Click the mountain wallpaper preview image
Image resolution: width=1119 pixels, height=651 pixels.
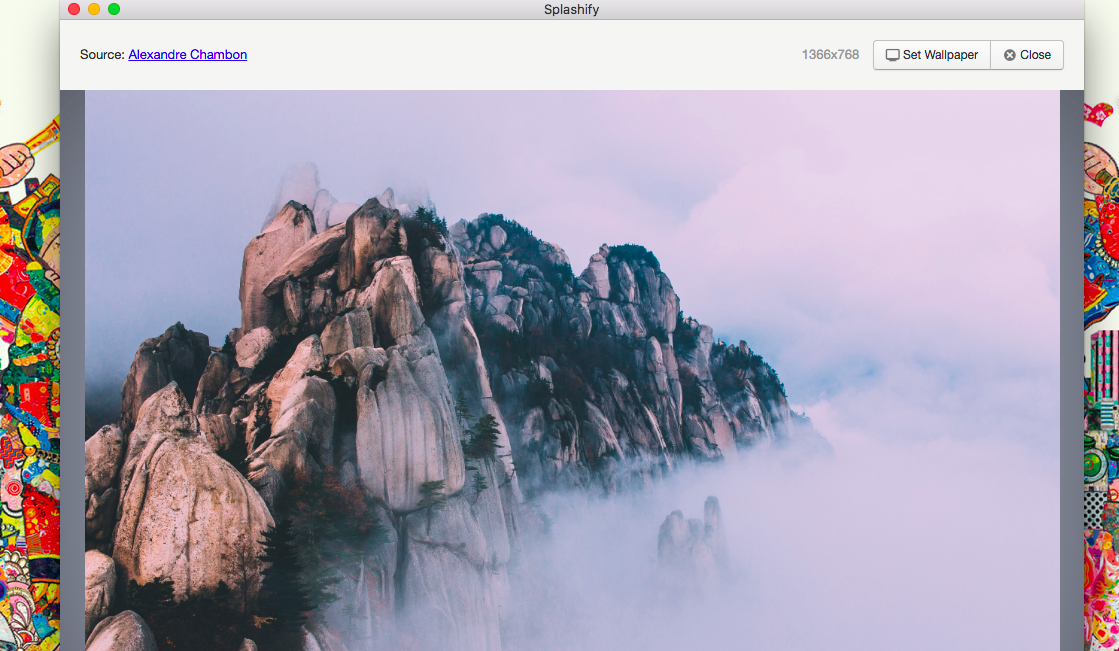coord(572,370)
